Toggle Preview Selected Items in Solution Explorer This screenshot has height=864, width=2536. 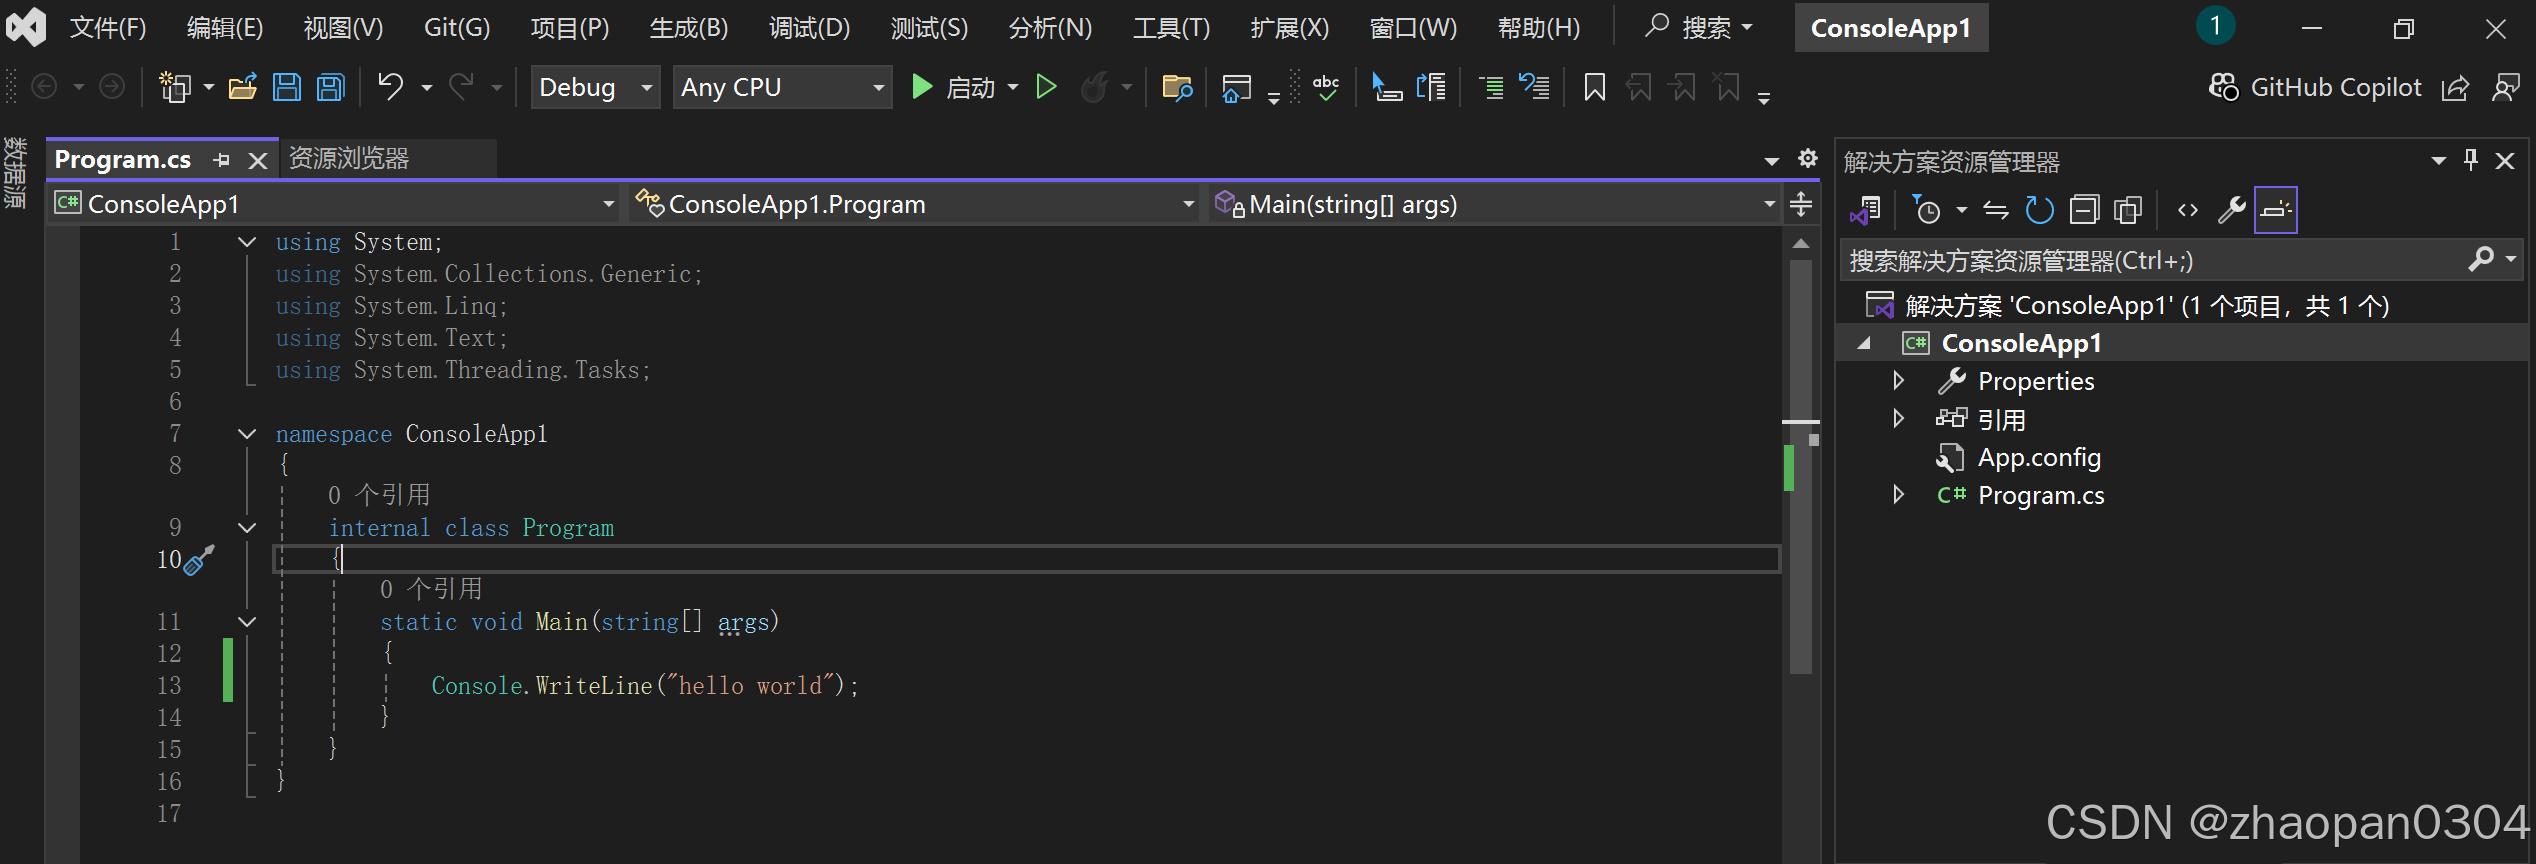[x=2275, y=209]
